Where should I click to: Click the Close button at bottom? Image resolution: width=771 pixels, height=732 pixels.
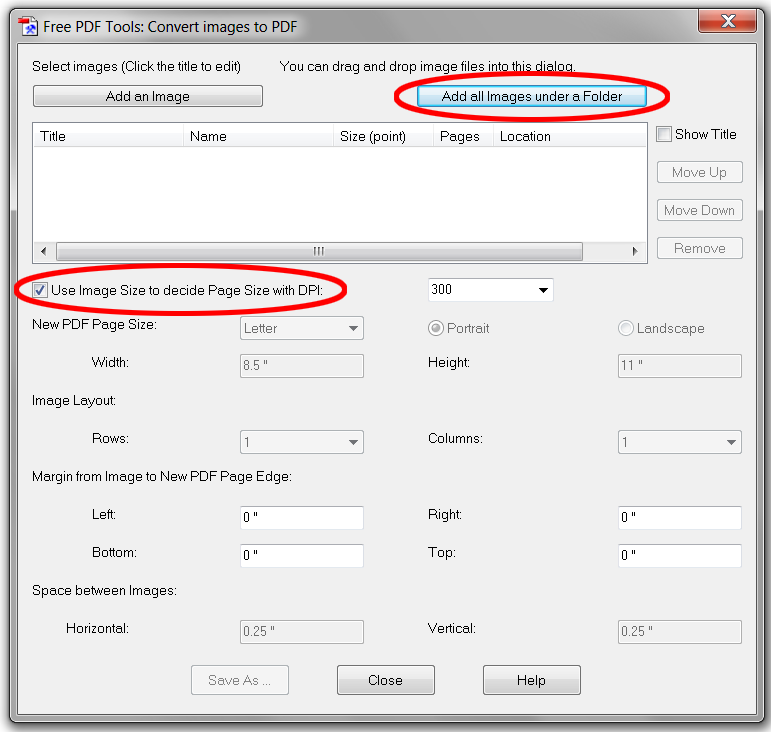[386, 680]
